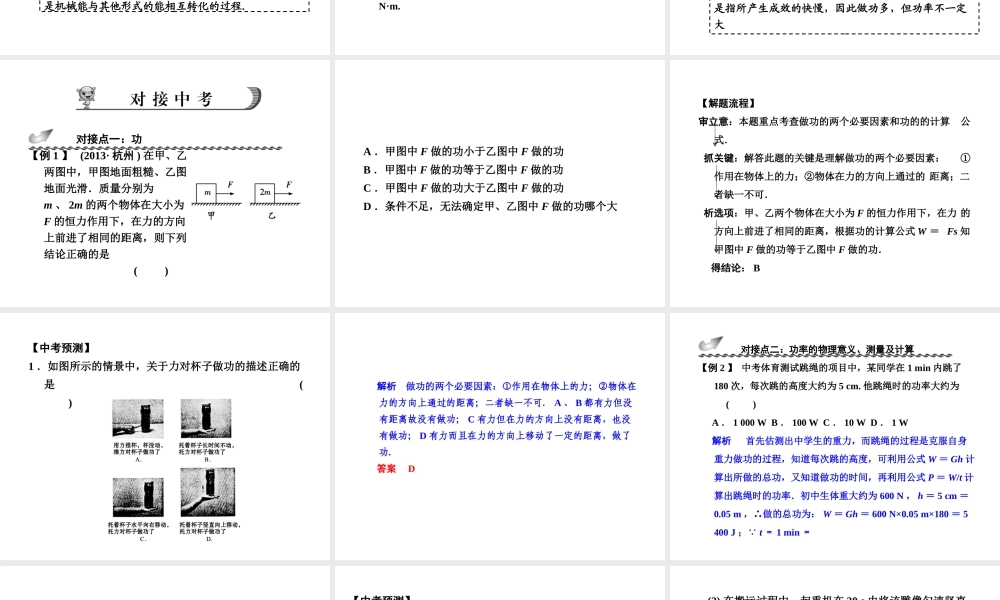The height and width of the screenshot is (600, 1000).
Task: Select the 对接中考 section heading
Action: tap(171, 99)
